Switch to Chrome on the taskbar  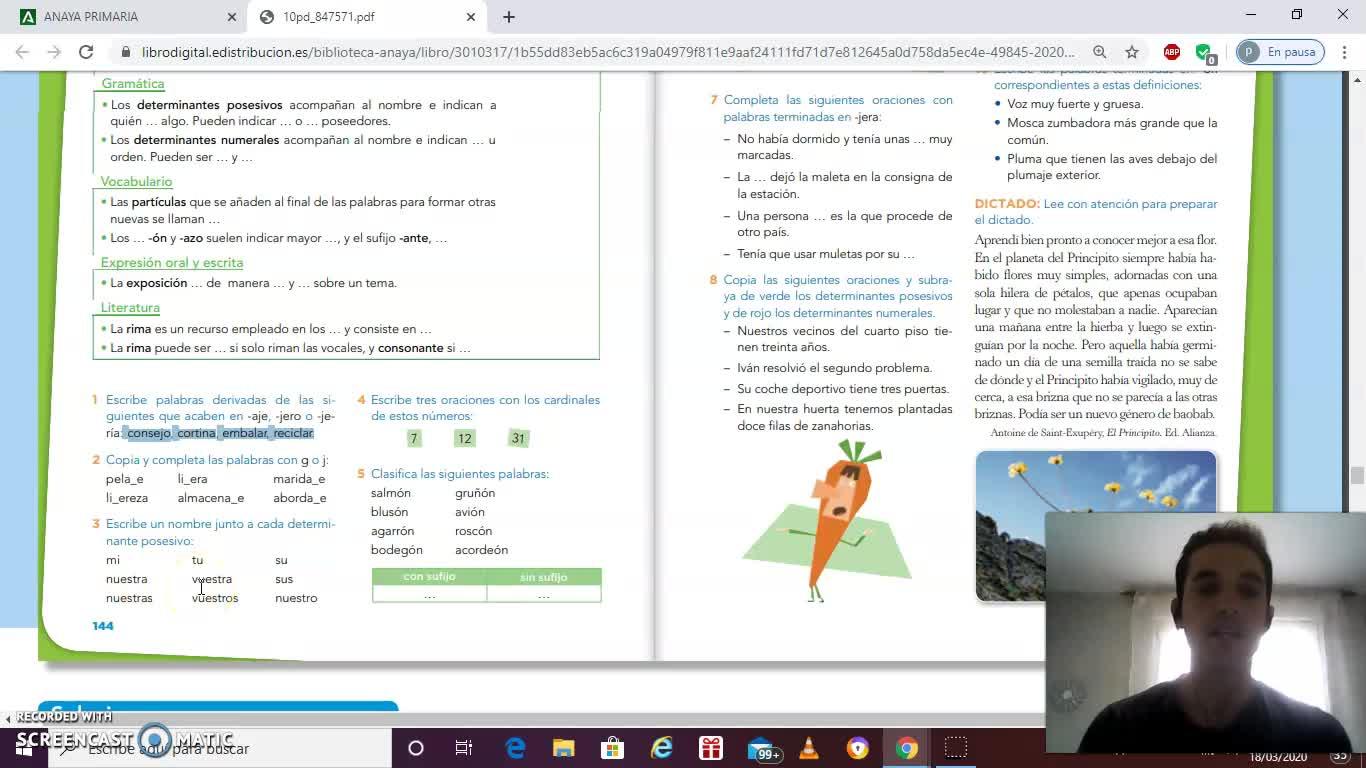907,748
